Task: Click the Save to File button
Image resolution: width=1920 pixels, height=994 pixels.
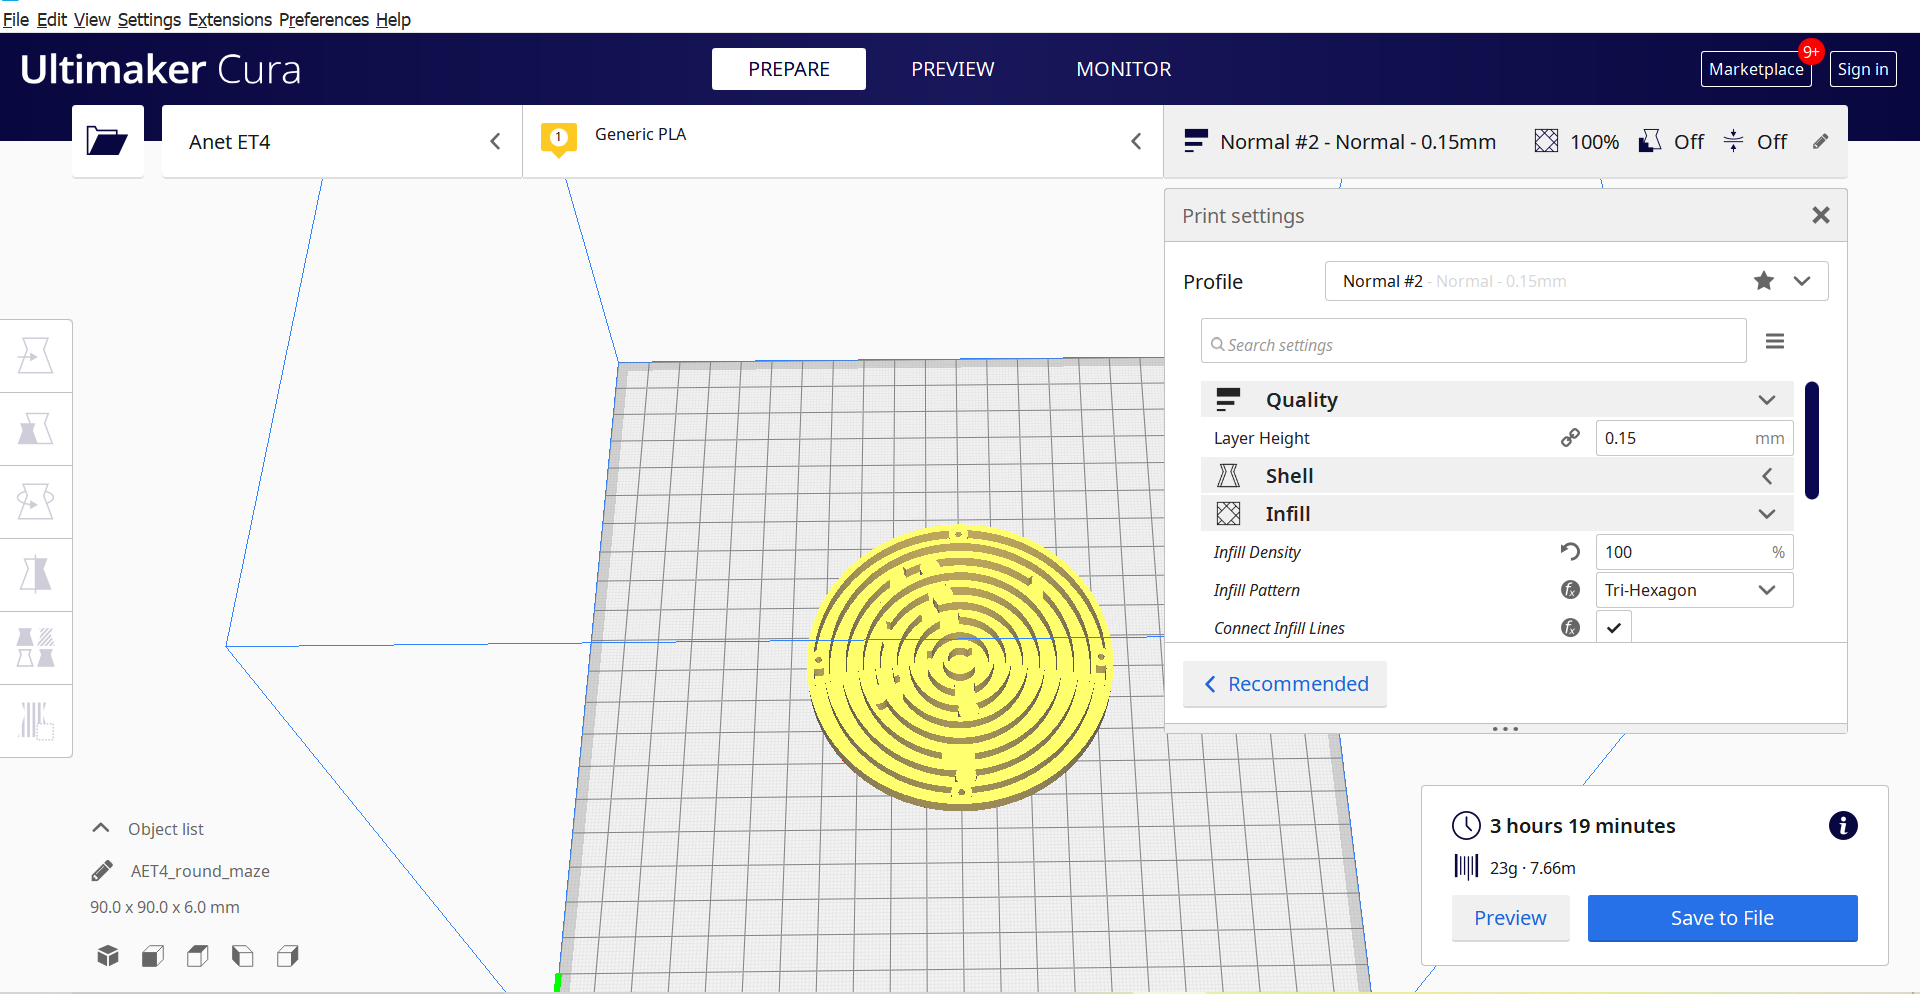Action: (x=1722, y=918)
